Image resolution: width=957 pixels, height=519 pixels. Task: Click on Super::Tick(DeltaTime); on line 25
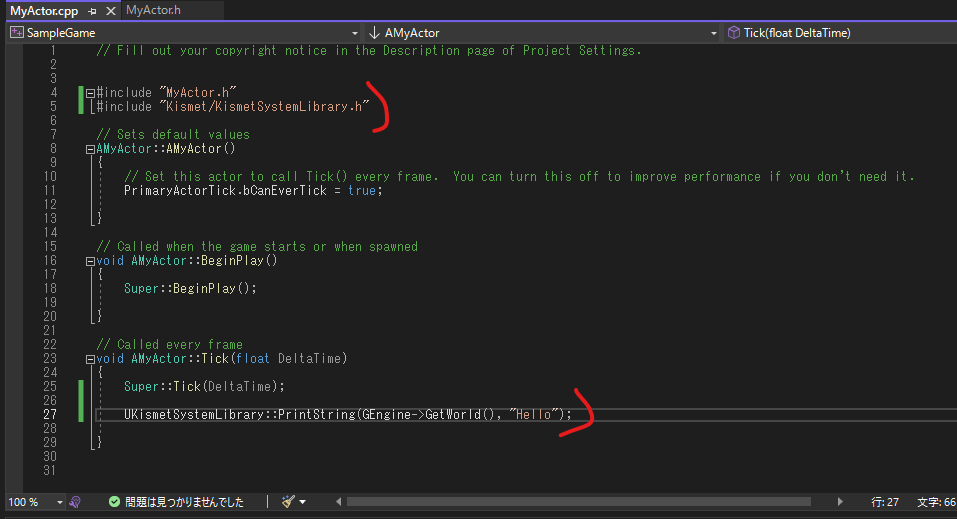204,387
